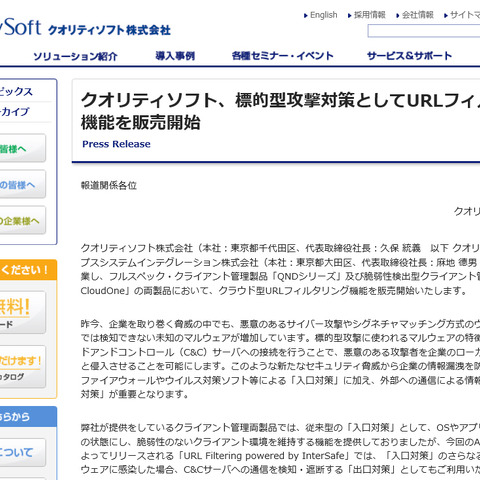Click the orange ください! banner header
Screen dimensions: 480x480
tap(28, 270)
